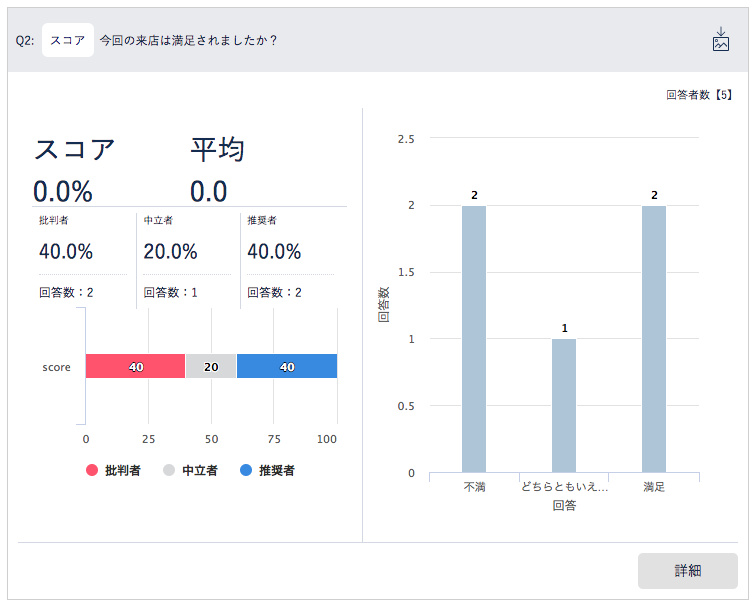Click the 批判者 40.0% percentage
The image size is (756, 607).
[66, 252]
